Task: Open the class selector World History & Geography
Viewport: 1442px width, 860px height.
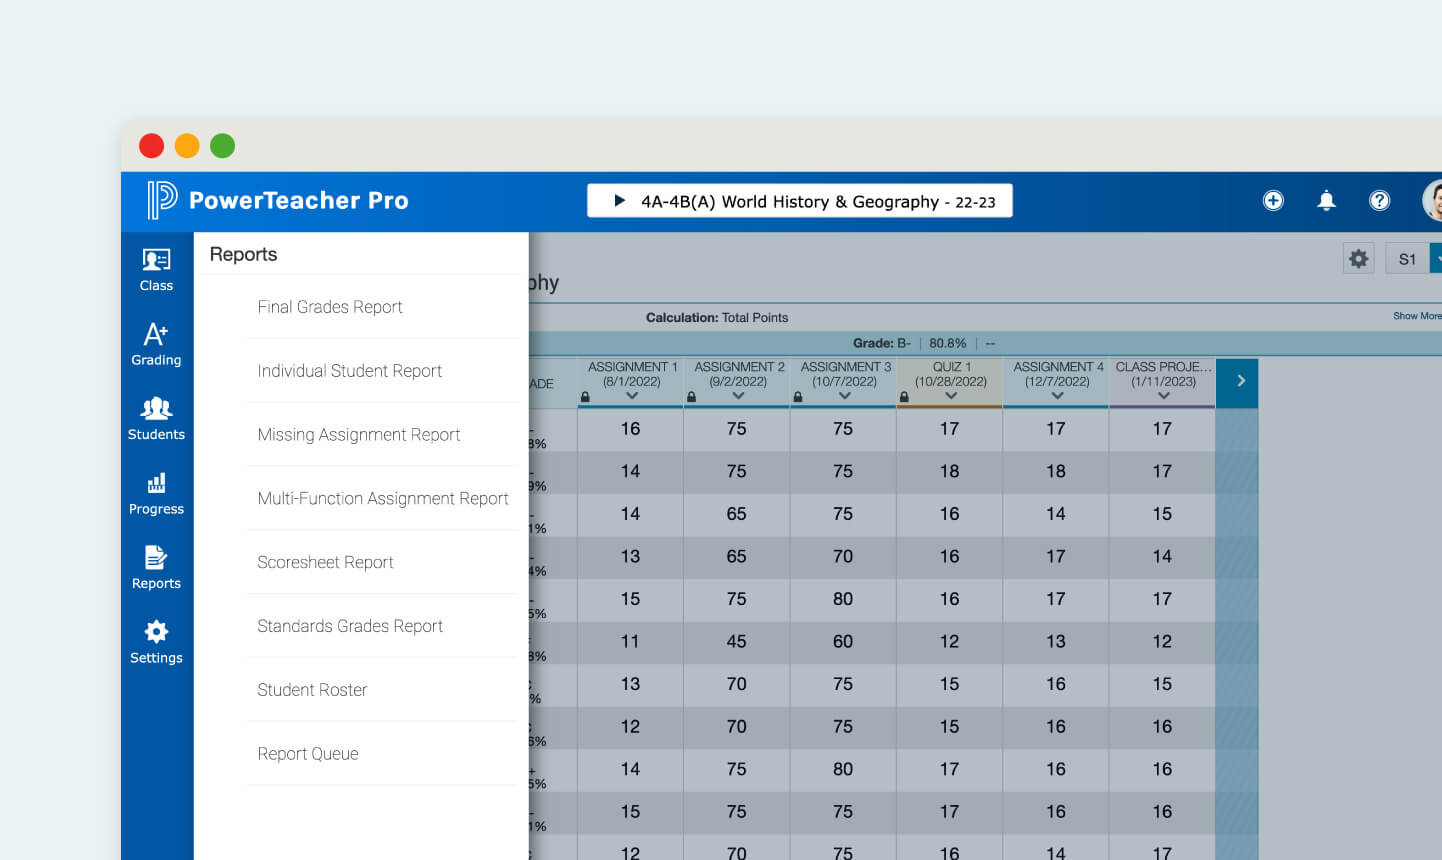Action: pos(799,201)
